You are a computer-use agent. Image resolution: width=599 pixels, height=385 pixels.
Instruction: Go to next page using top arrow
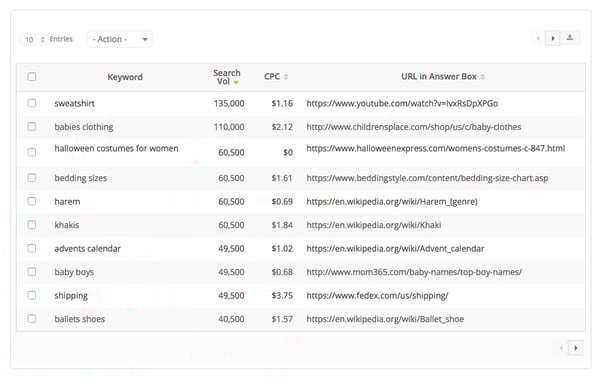(x=552, y=38)
